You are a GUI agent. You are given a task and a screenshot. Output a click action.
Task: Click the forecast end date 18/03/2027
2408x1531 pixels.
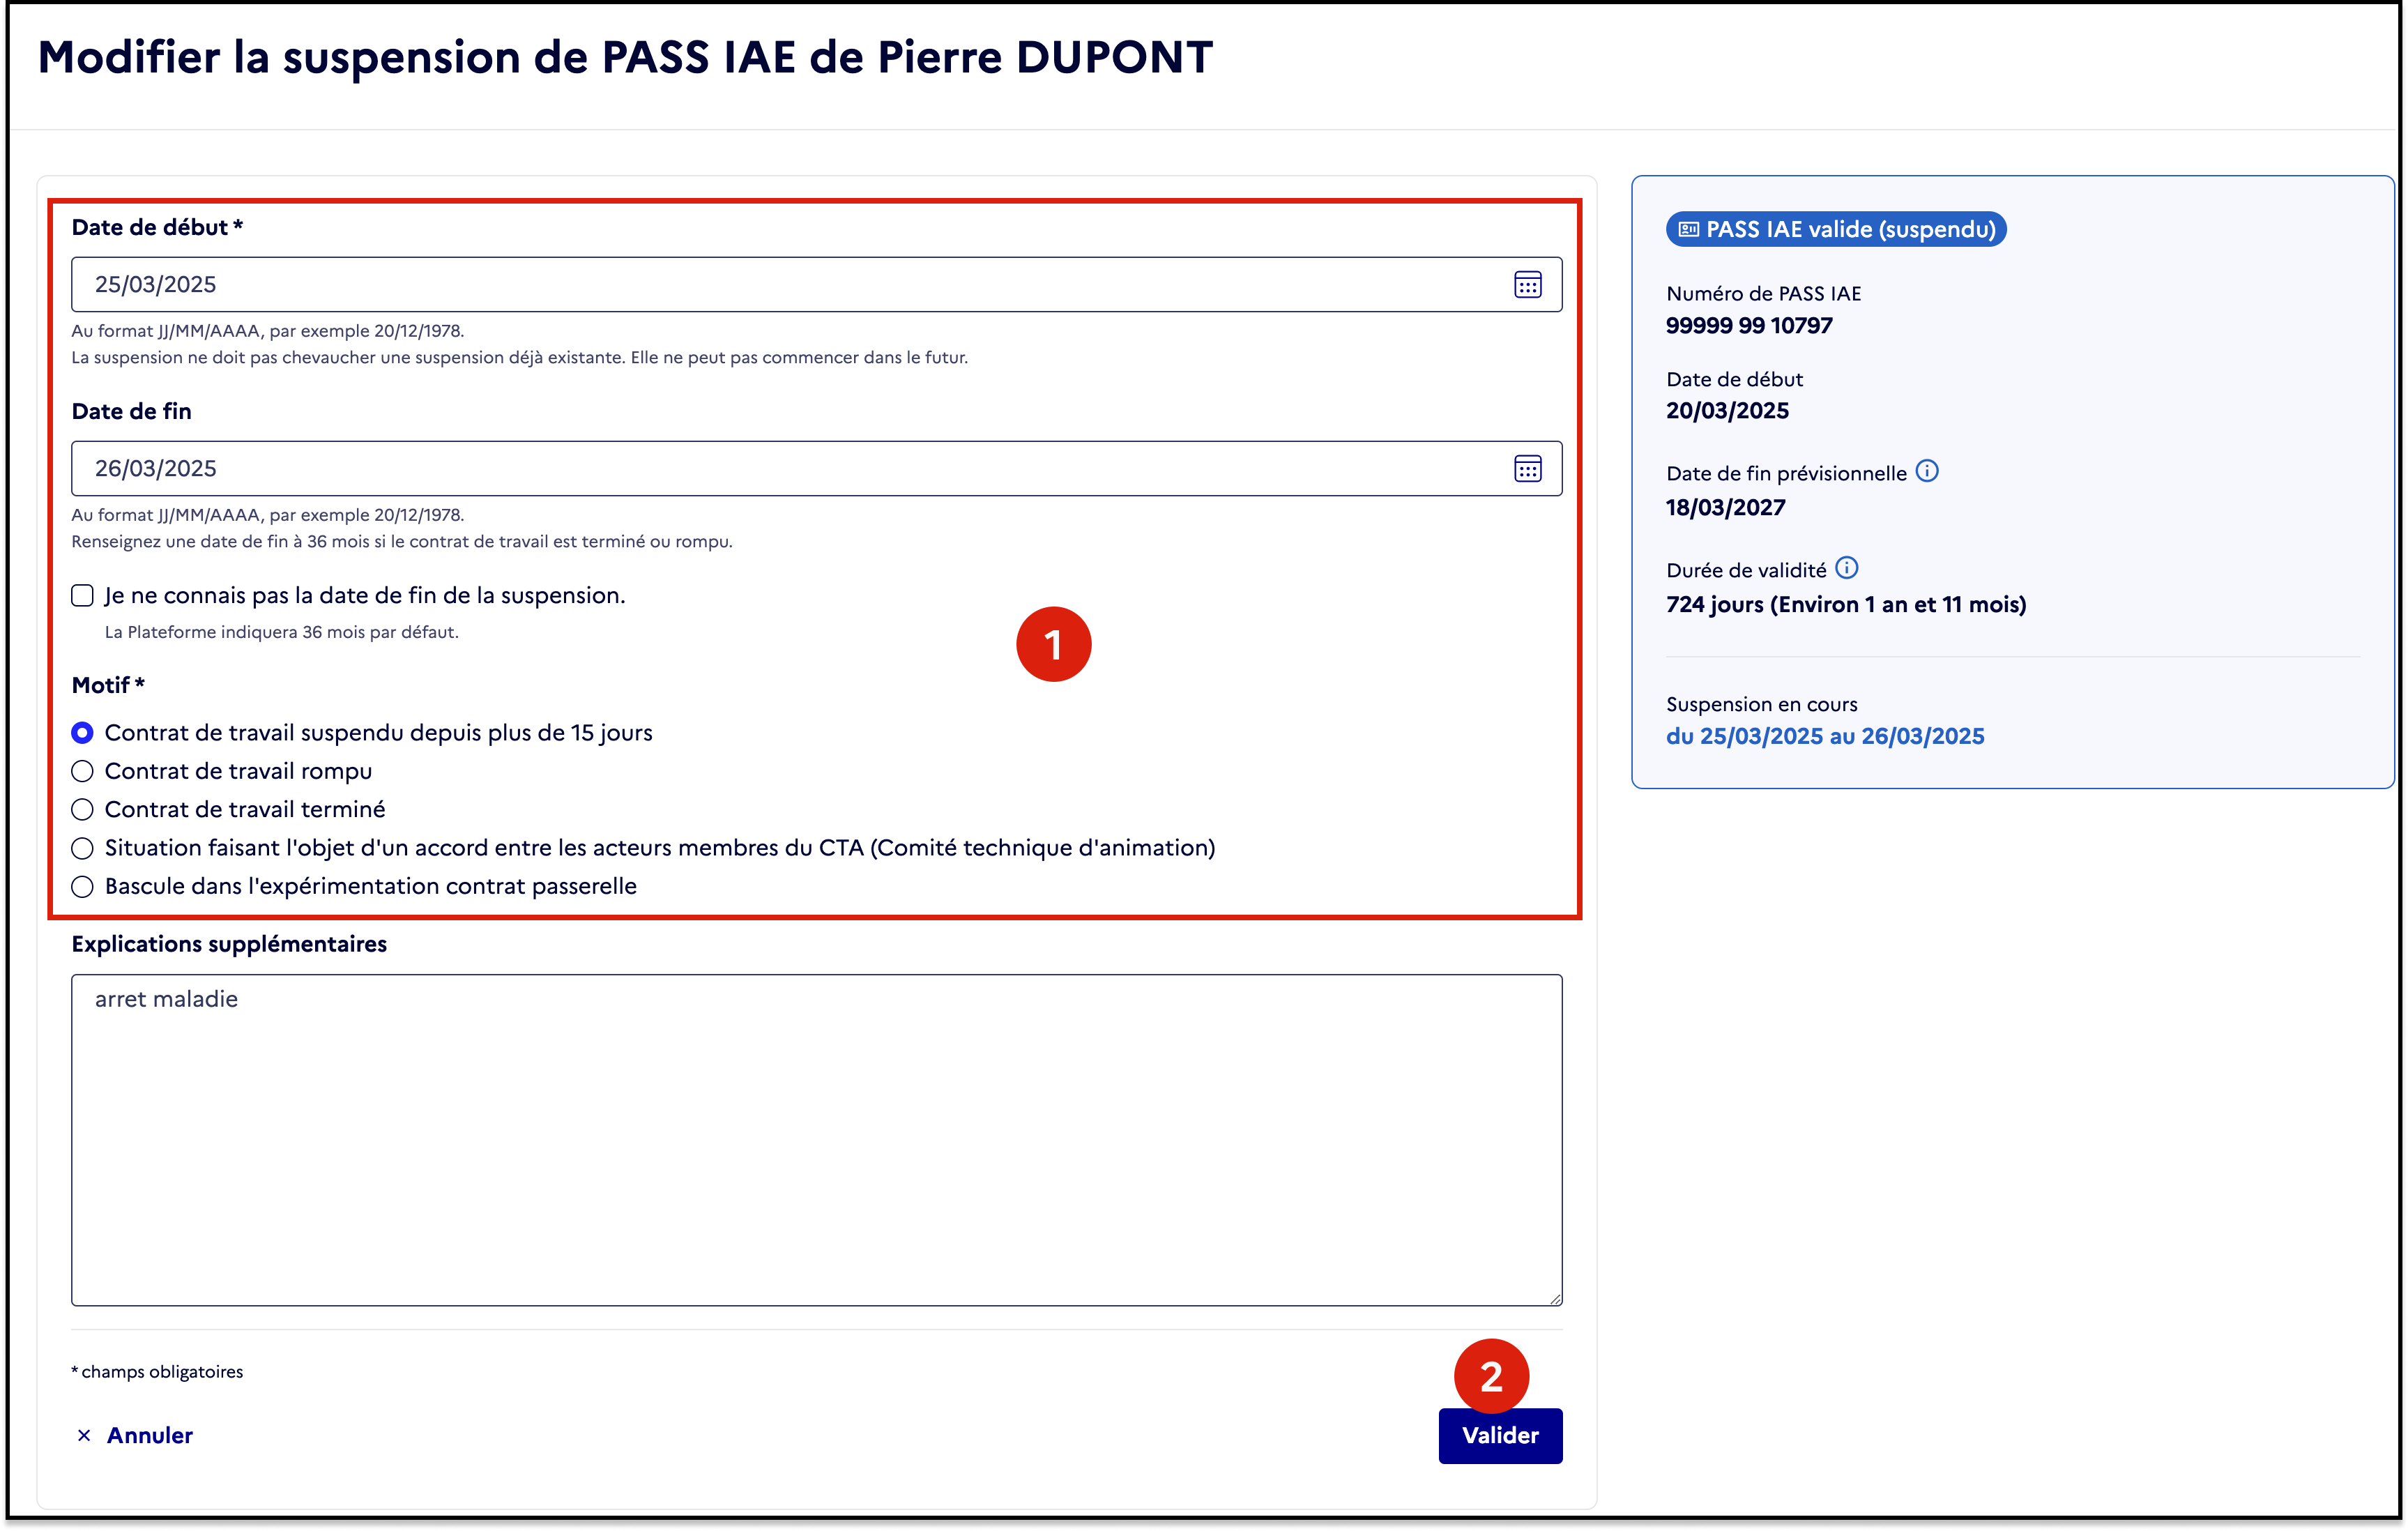(x=1725, y=508)
